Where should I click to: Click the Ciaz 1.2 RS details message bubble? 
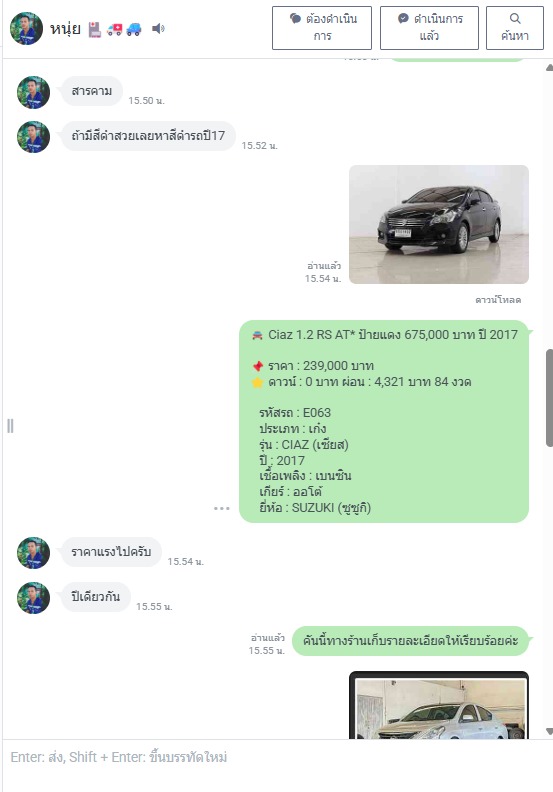point(384,421)
